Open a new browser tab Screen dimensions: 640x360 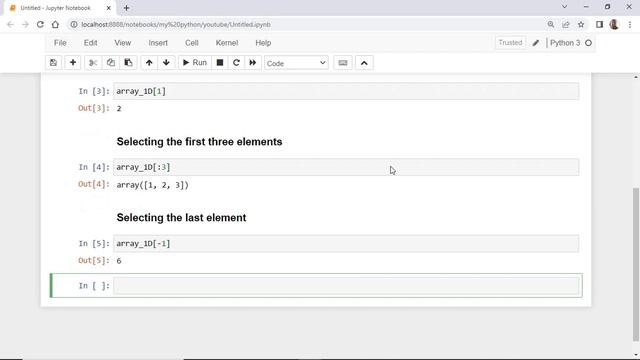point(127,8)
